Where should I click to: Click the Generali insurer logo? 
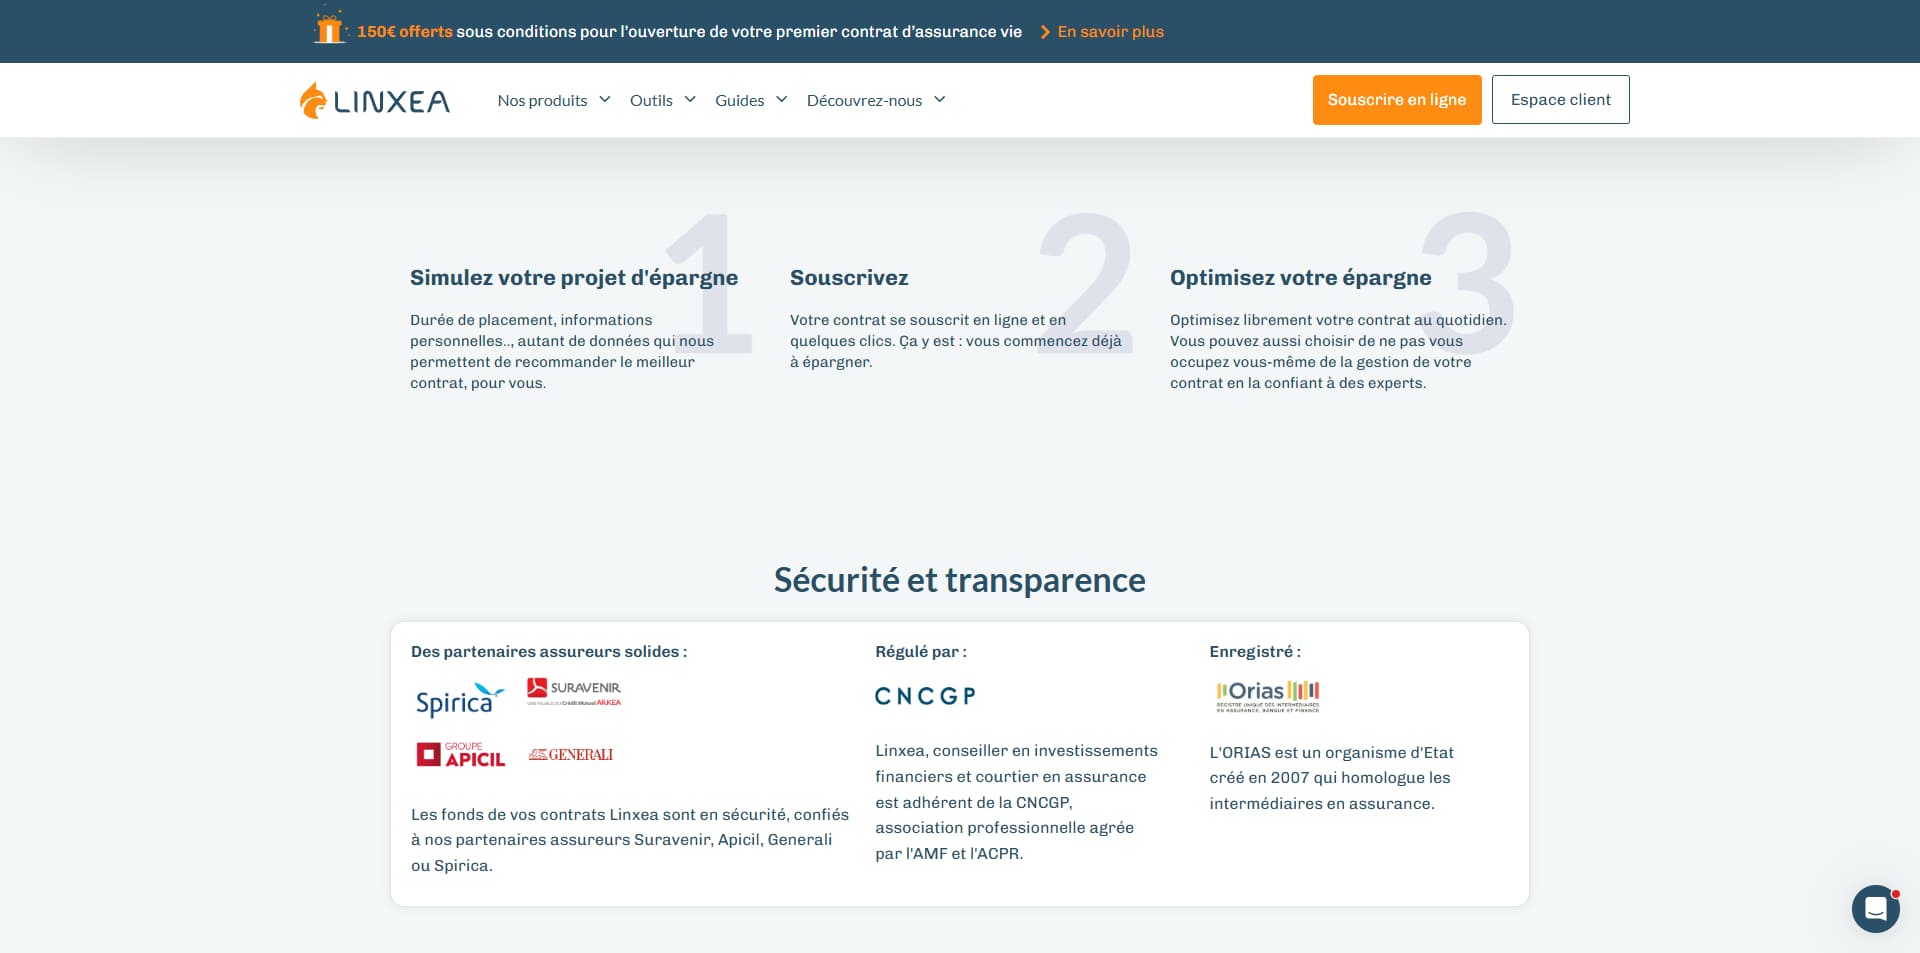(x=571, y=755)
